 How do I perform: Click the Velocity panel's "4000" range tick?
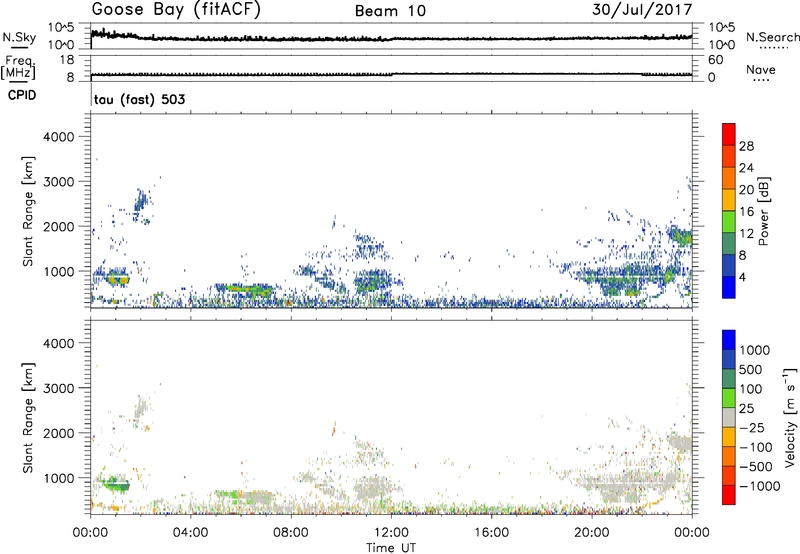59,343
